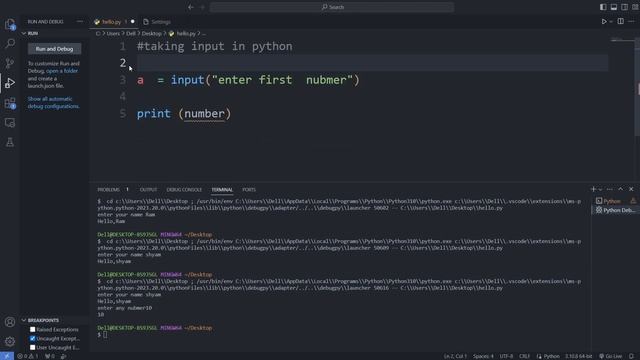Open the Run Python File dropdown arrow
The width and height of the screenshot is (640, 360).
coord(611,22)
